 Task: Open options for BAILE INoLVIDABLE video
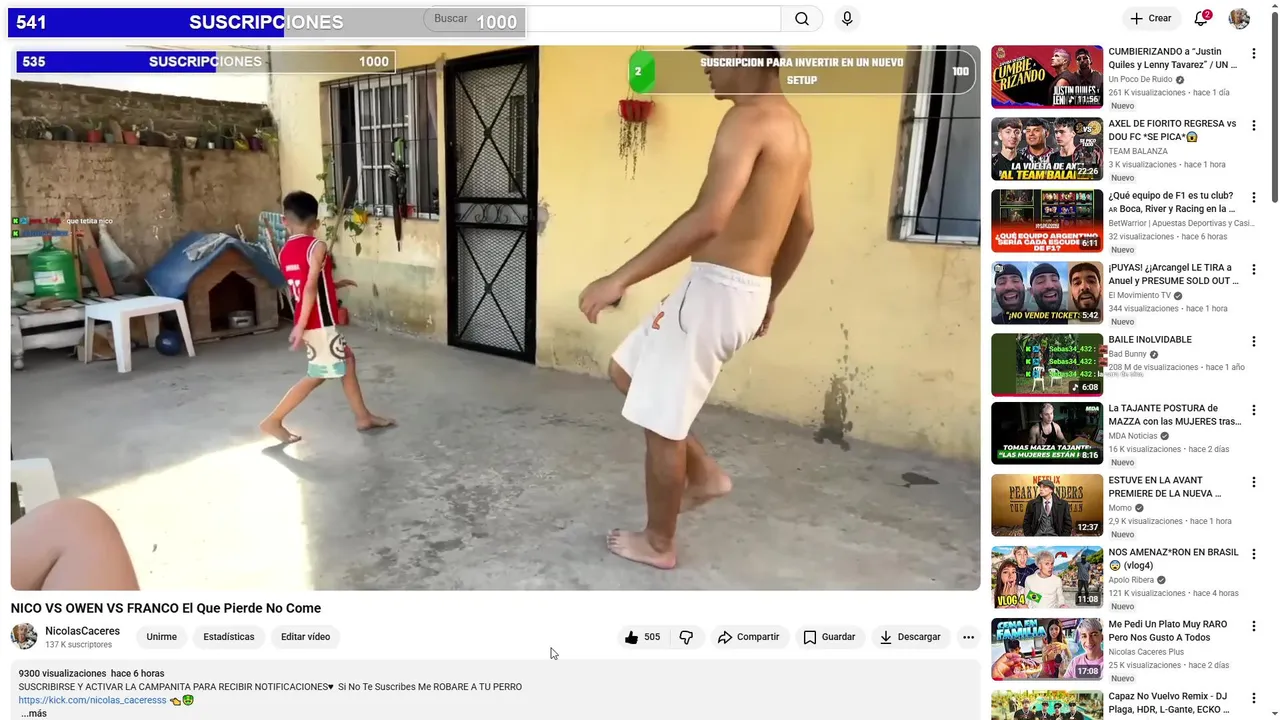[1254, 342]
